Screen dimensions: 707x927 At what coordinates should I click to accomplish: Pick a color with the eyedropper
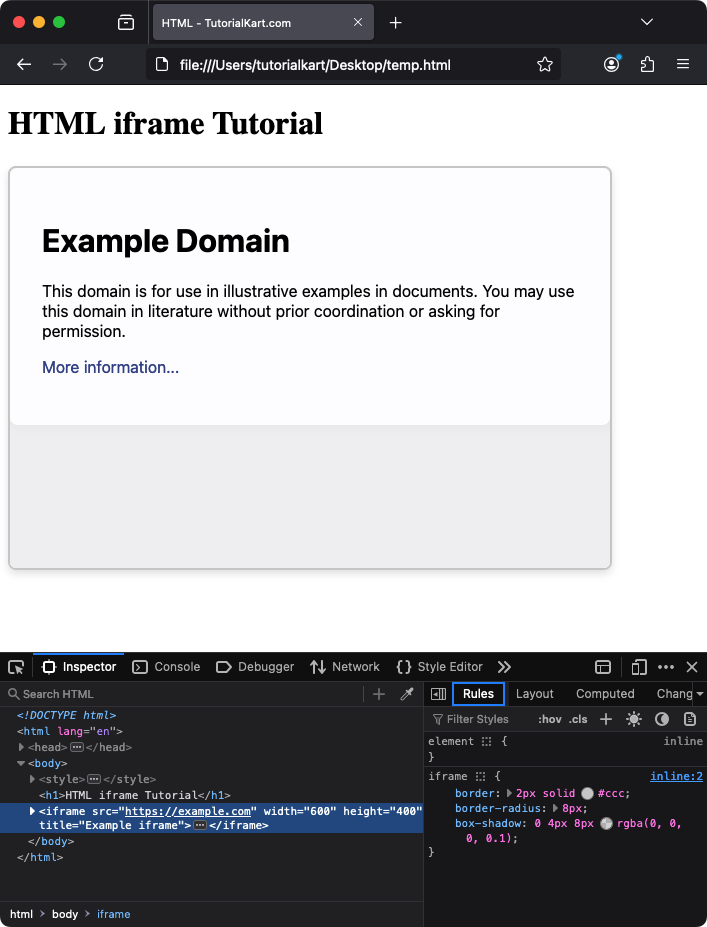point(407,694)
